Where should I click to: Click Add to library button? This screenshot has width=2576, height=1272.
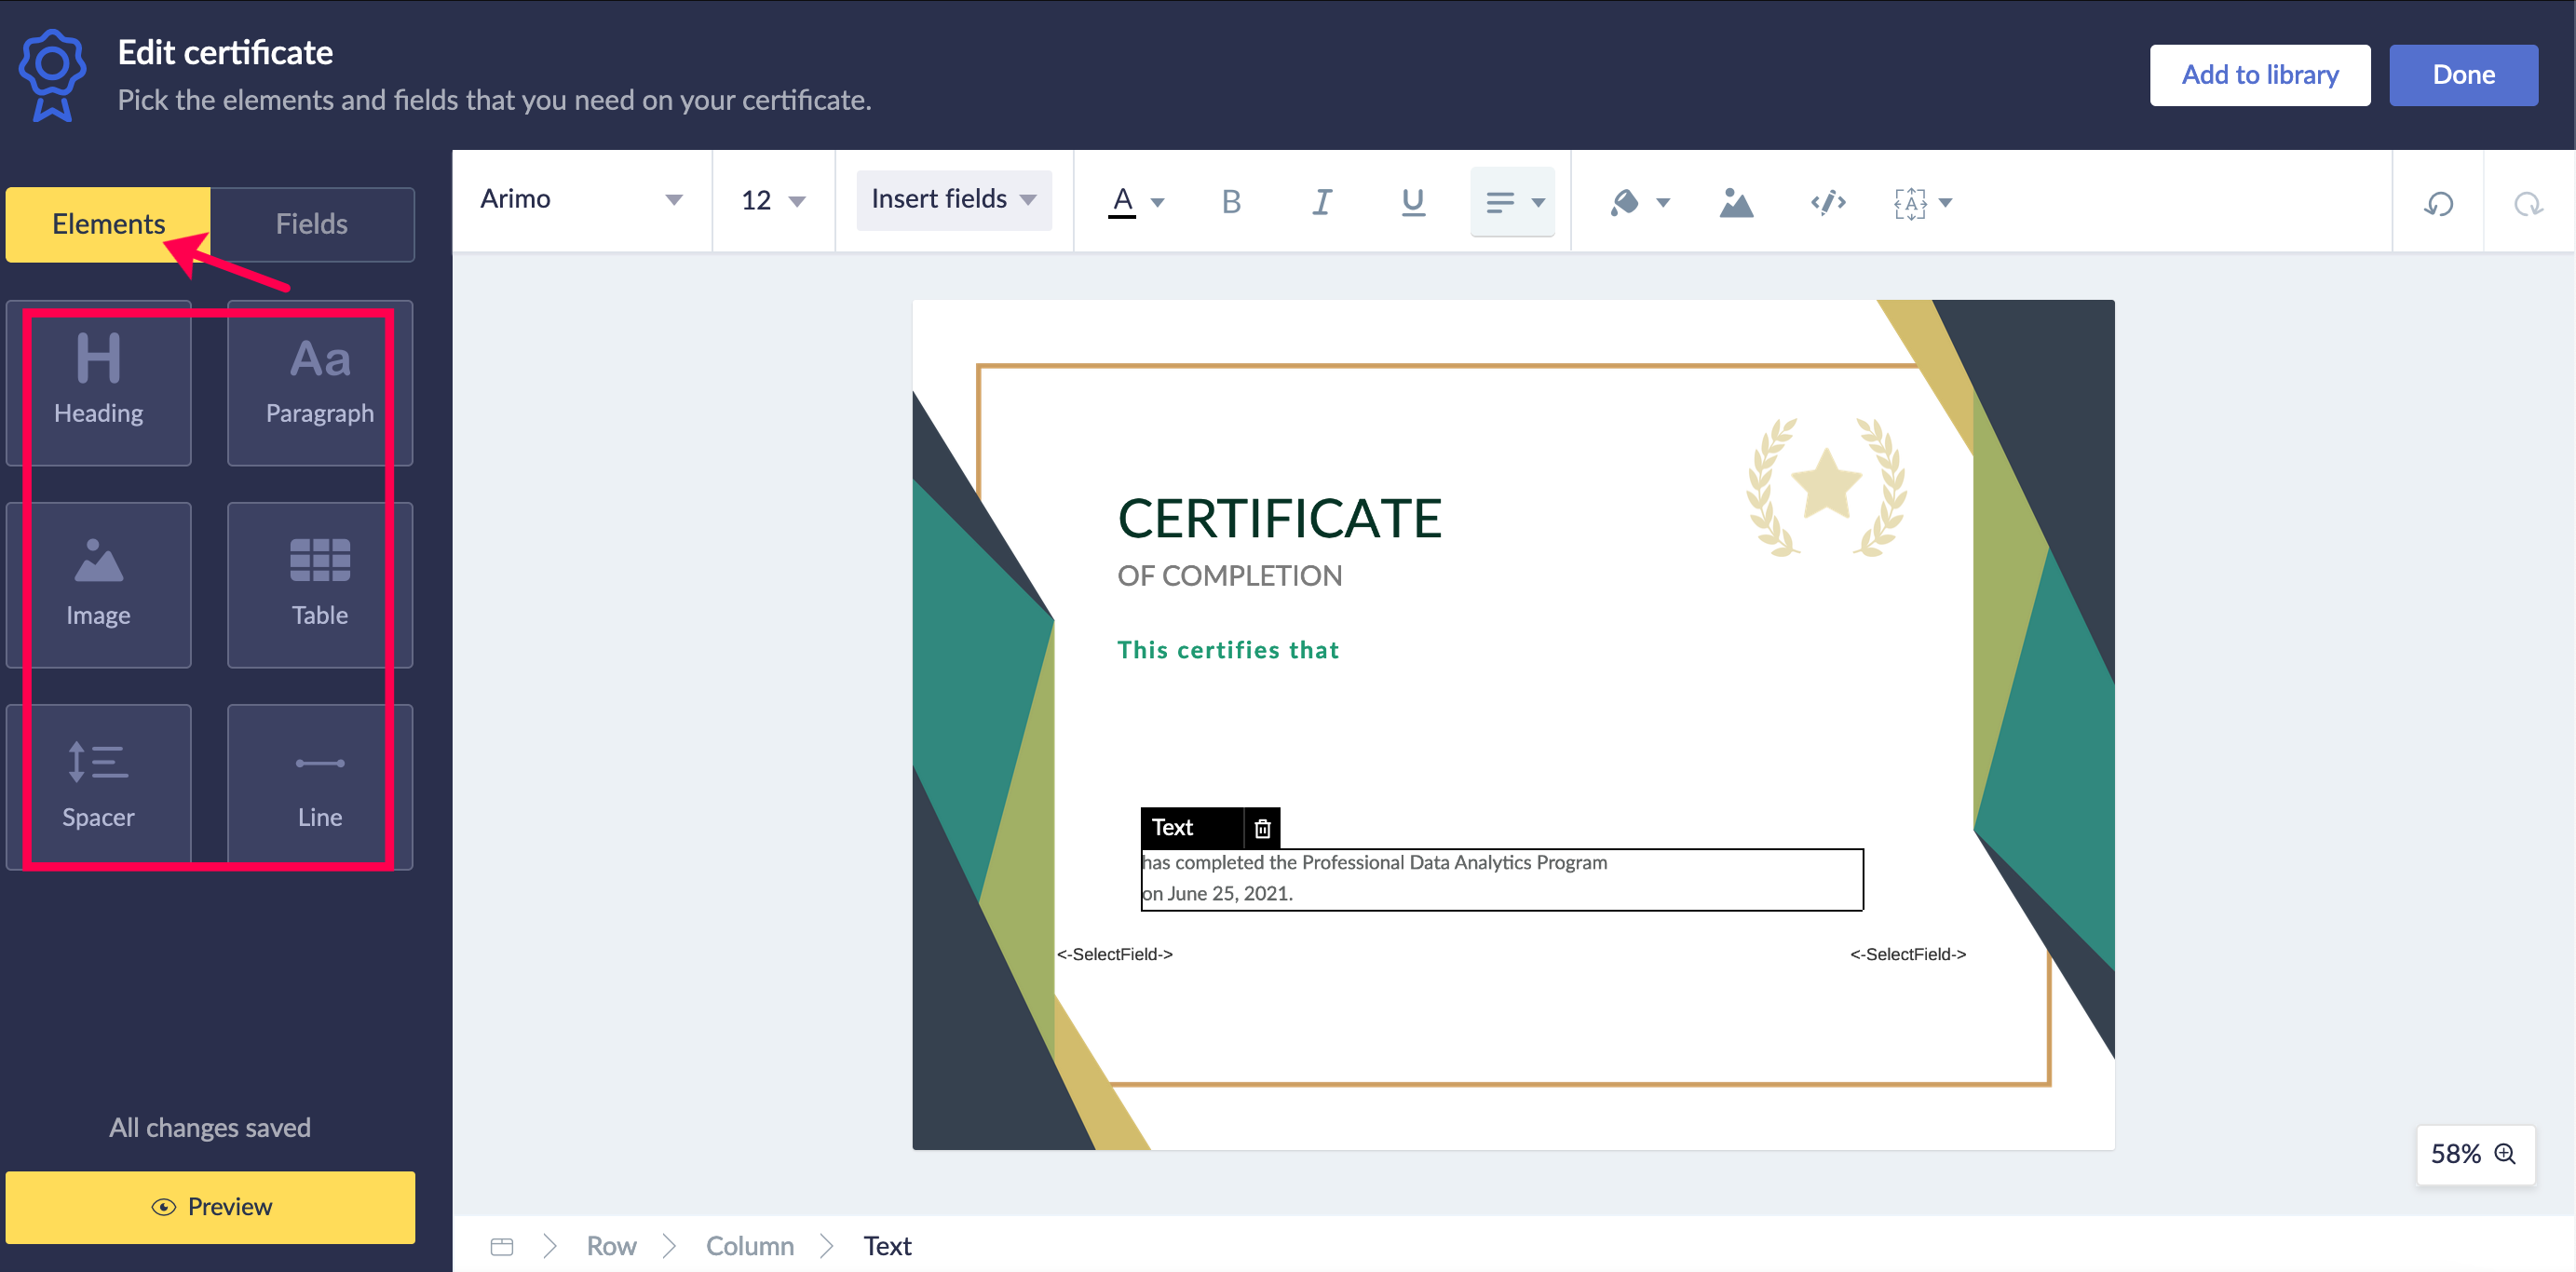click(x=2260, y=75)
